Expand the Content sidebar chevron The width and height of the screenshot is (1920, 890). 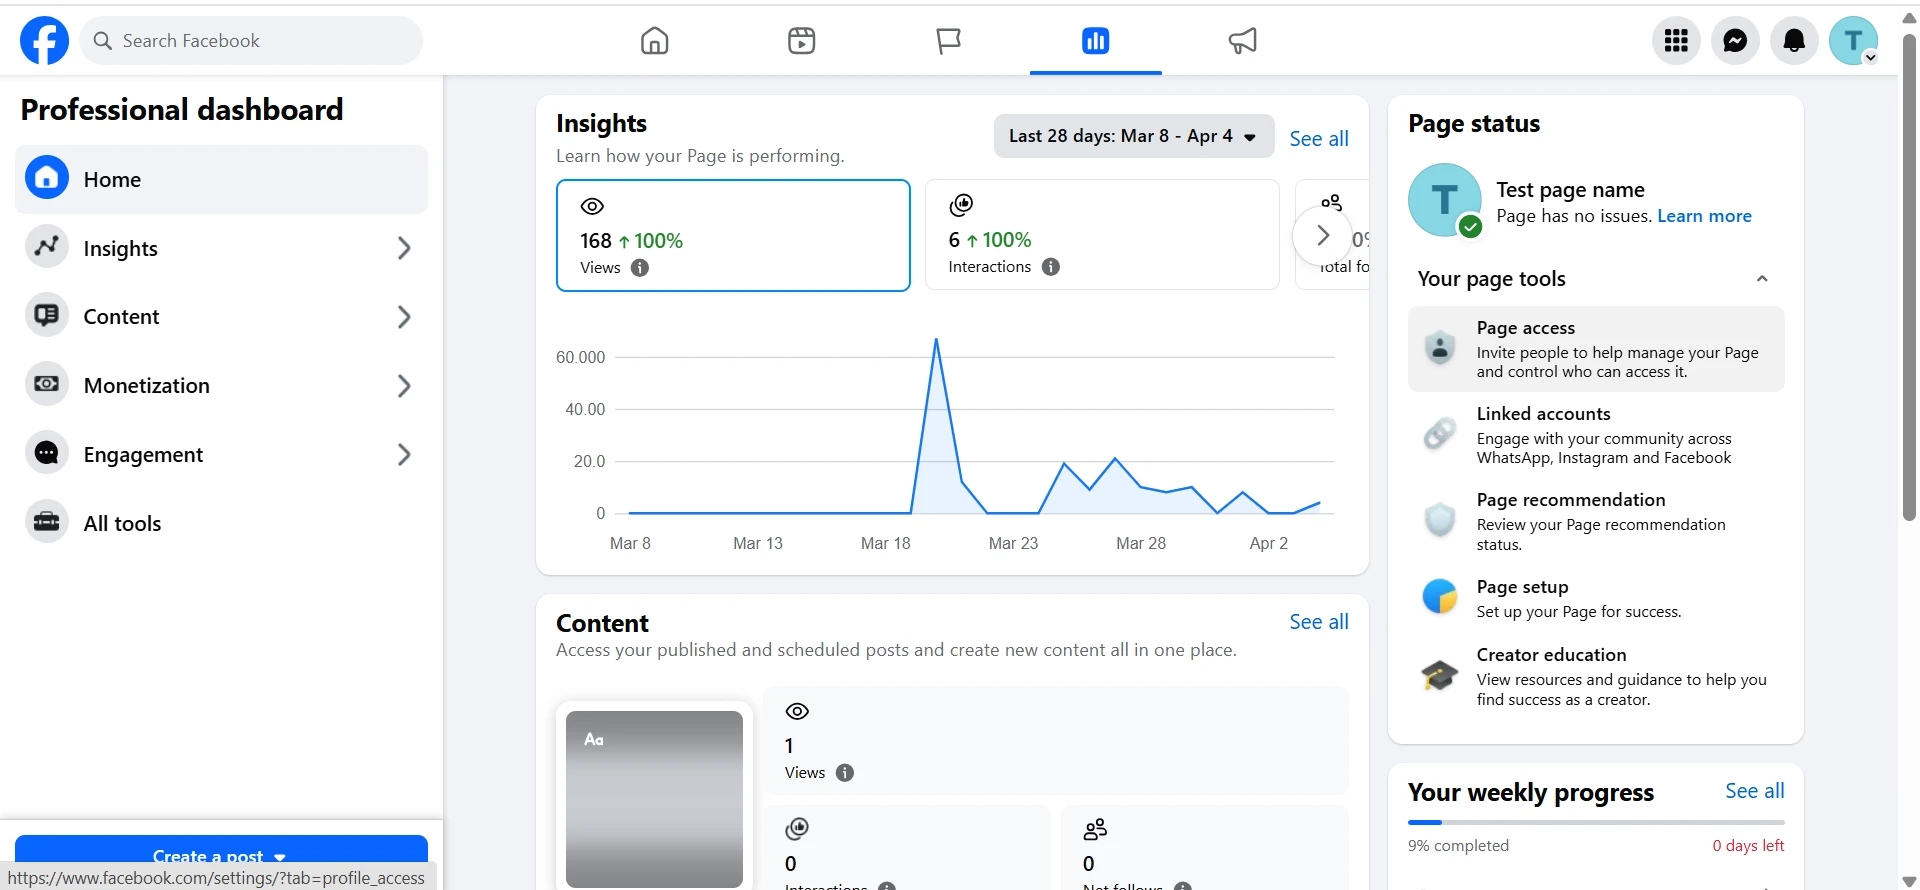point(404,317)
